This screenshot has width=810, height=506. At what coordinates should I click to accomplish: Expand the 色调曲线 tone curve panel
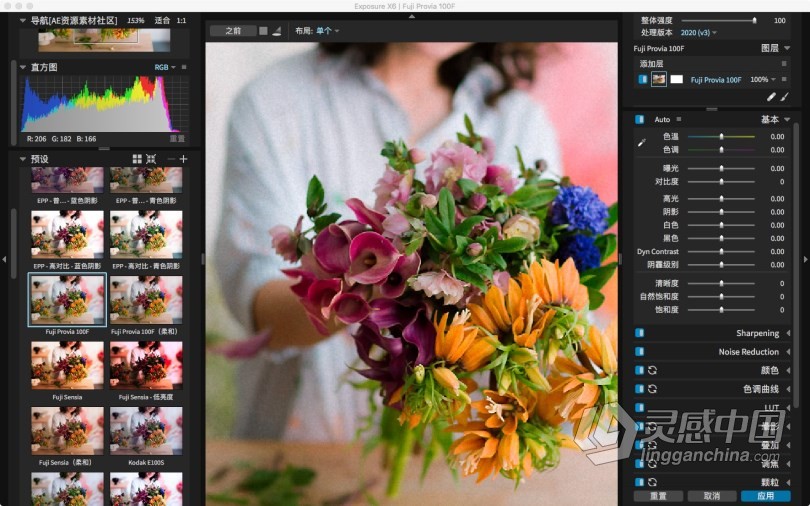click(788, 389)
